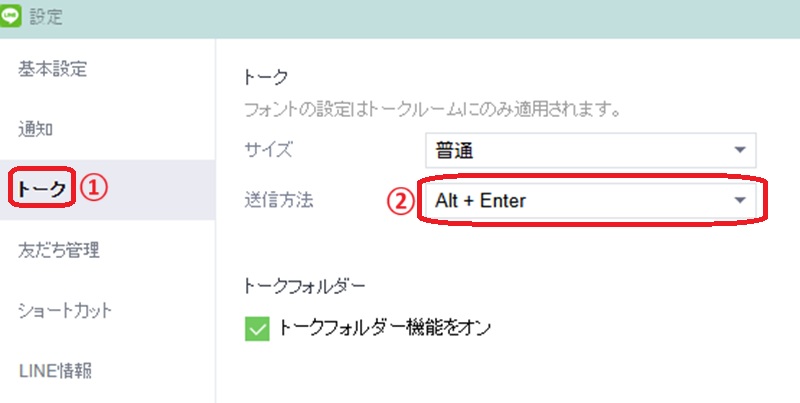Toggle the トークフォルダー機能をオン checkbox
The image size is (800, 403).
tap(257, 328)
